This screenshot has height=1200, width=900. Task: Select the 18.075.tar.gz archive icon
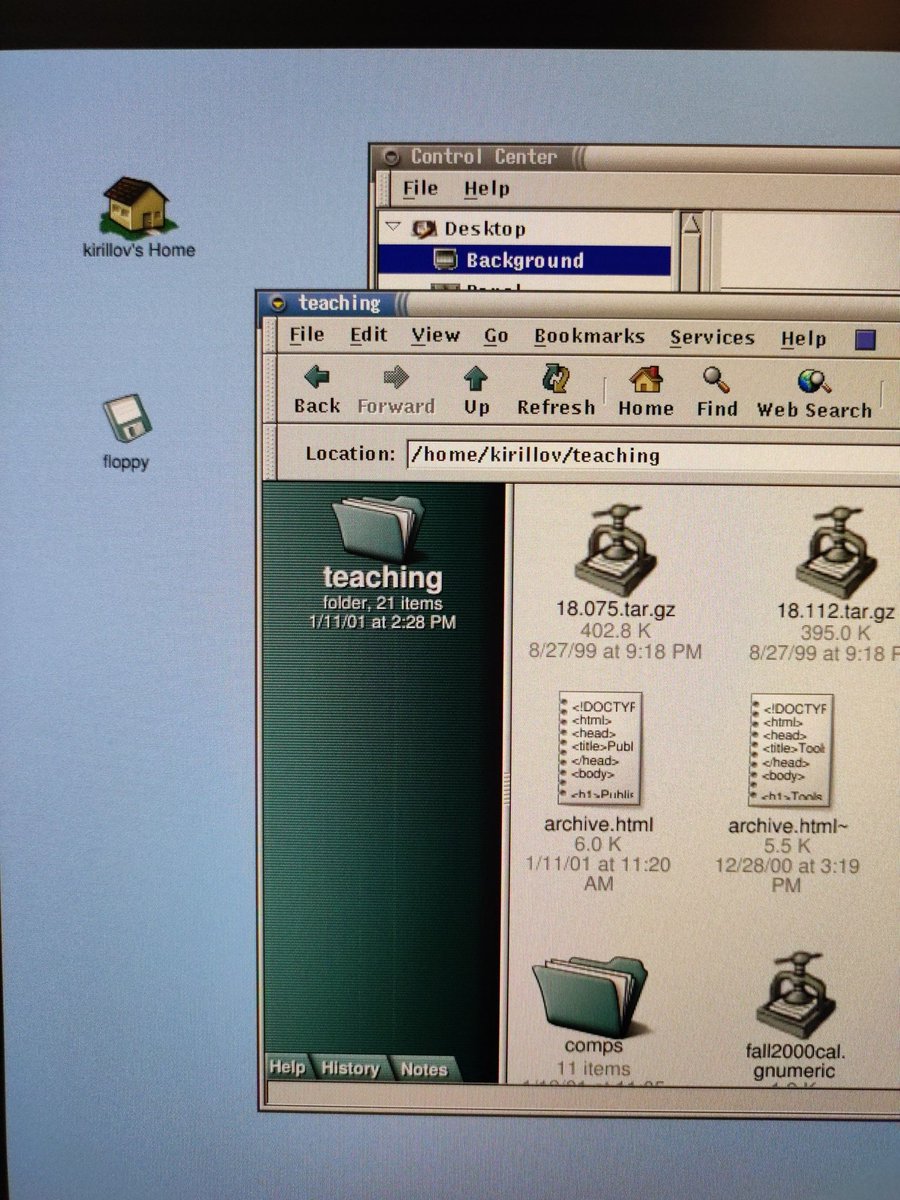pos(615,549)
